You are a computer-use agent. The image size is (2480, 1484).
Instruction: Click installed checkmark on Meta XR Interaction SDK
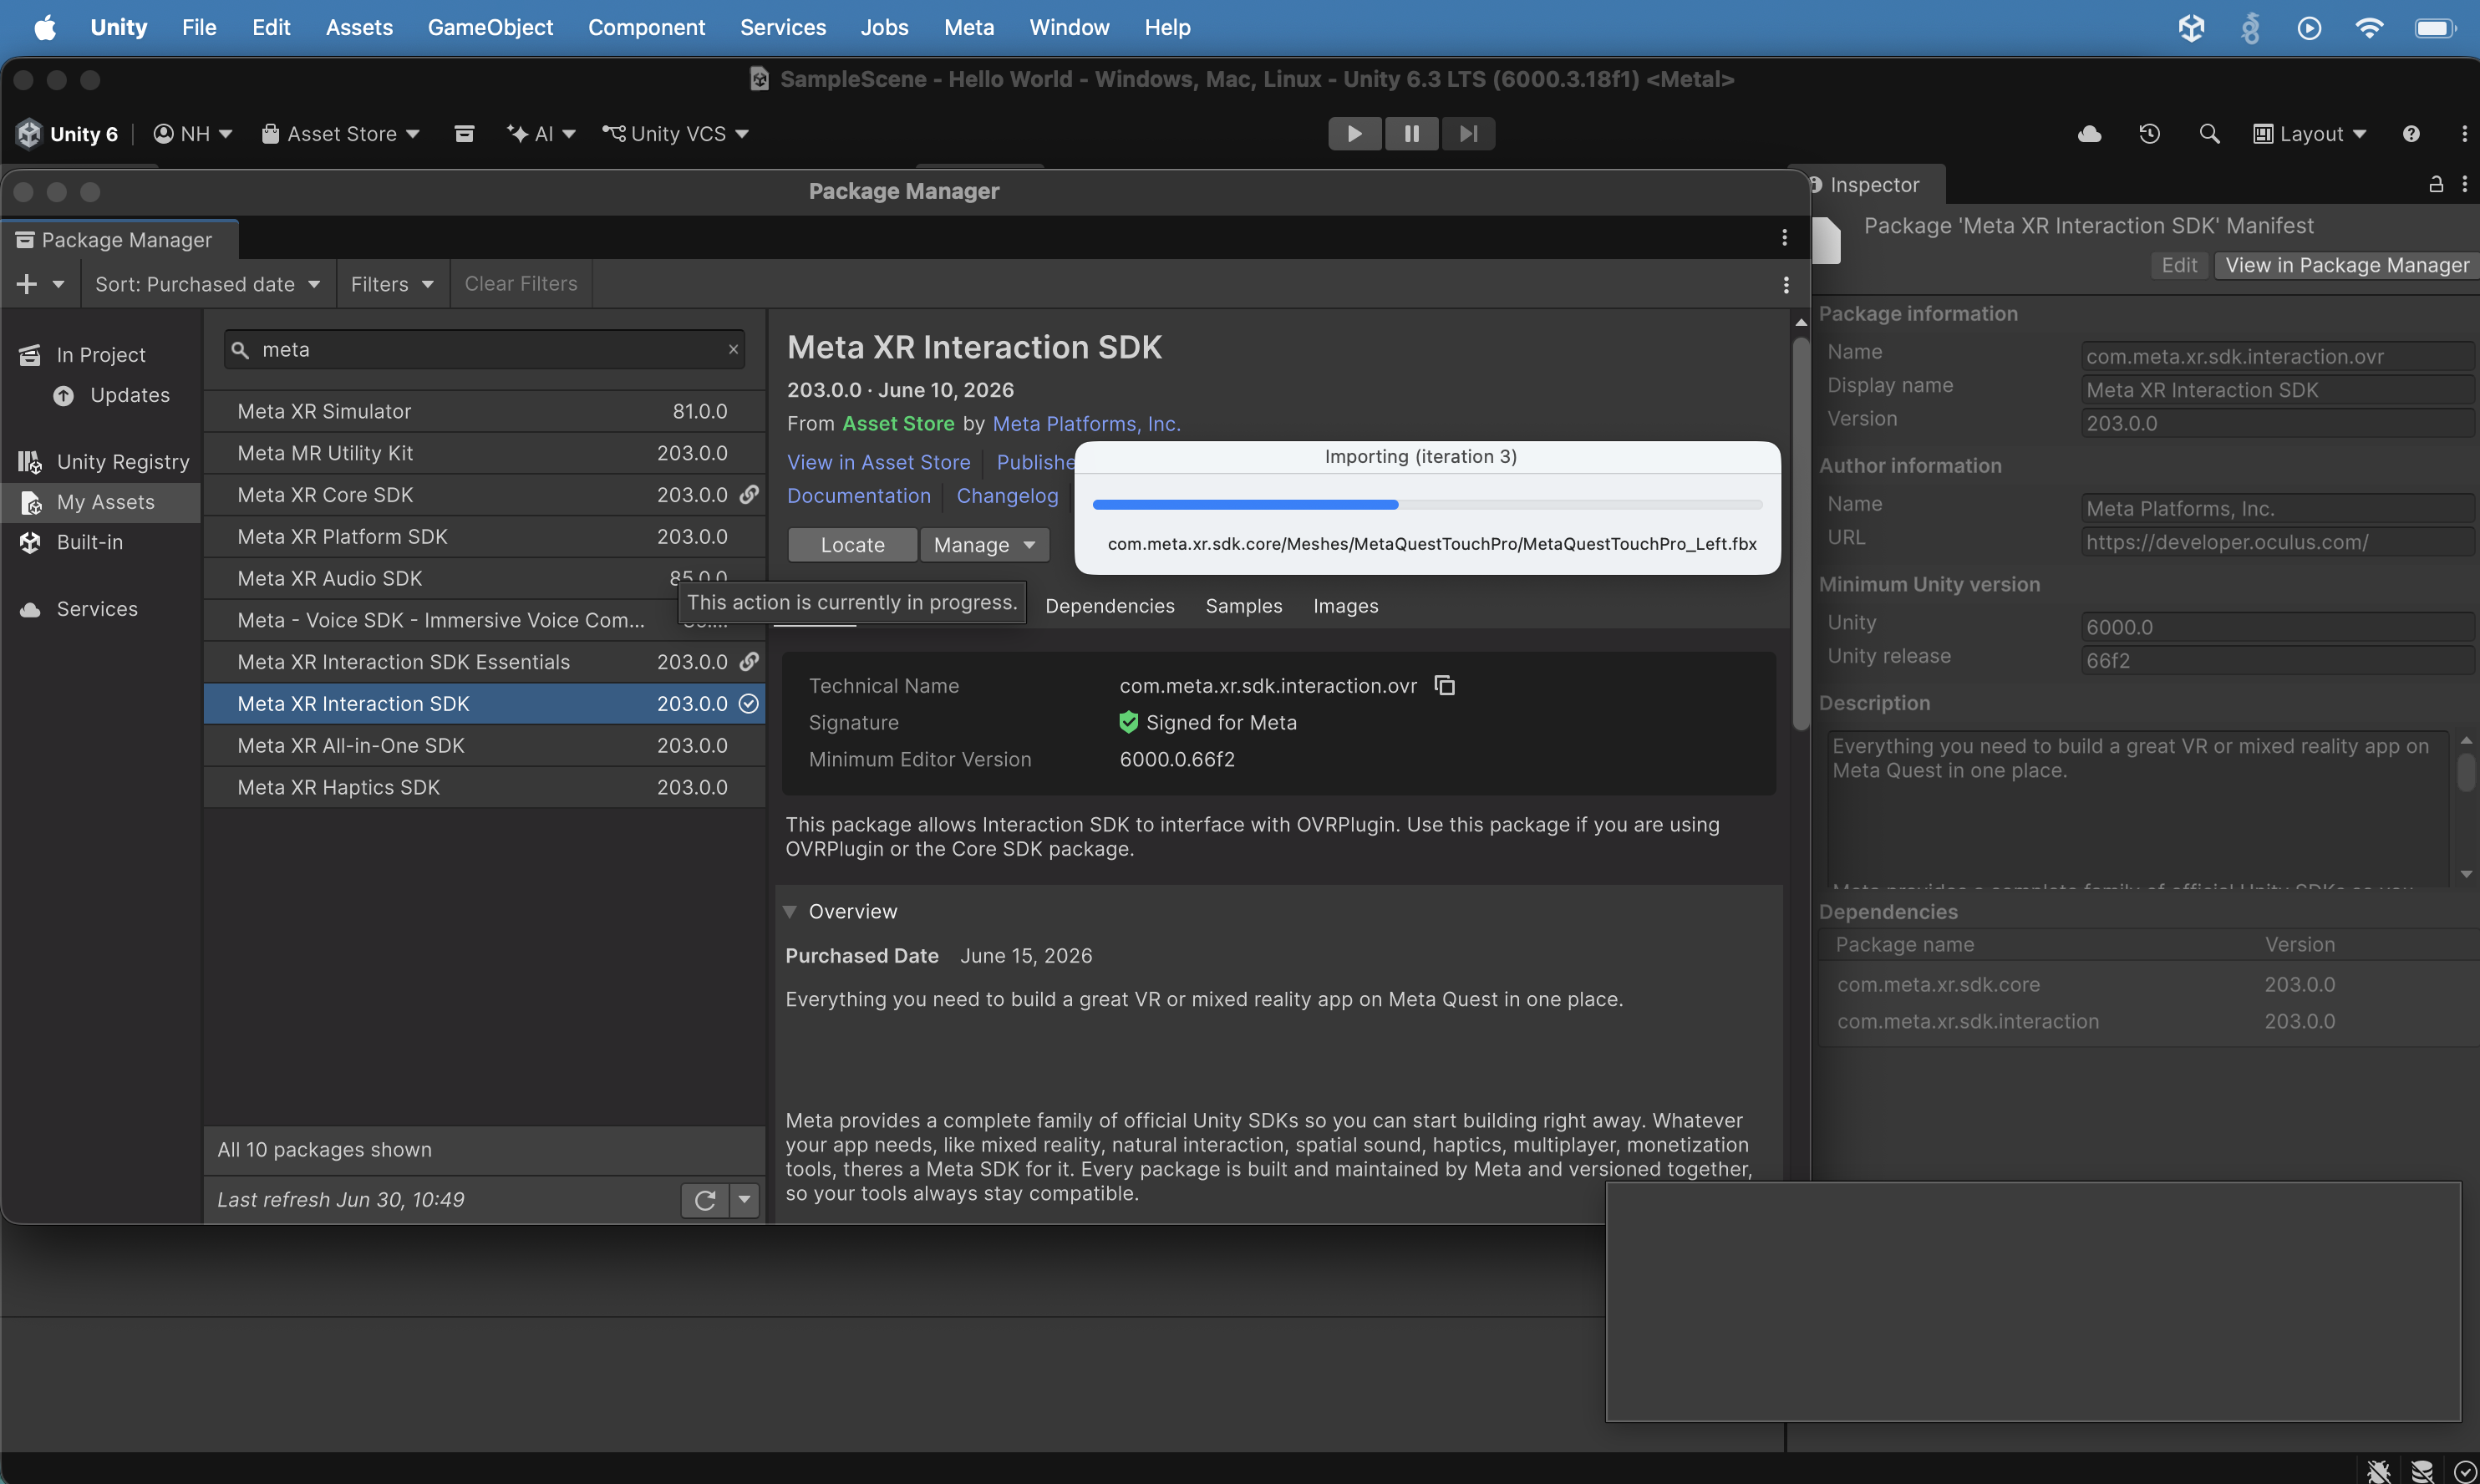tap(749, 703)
